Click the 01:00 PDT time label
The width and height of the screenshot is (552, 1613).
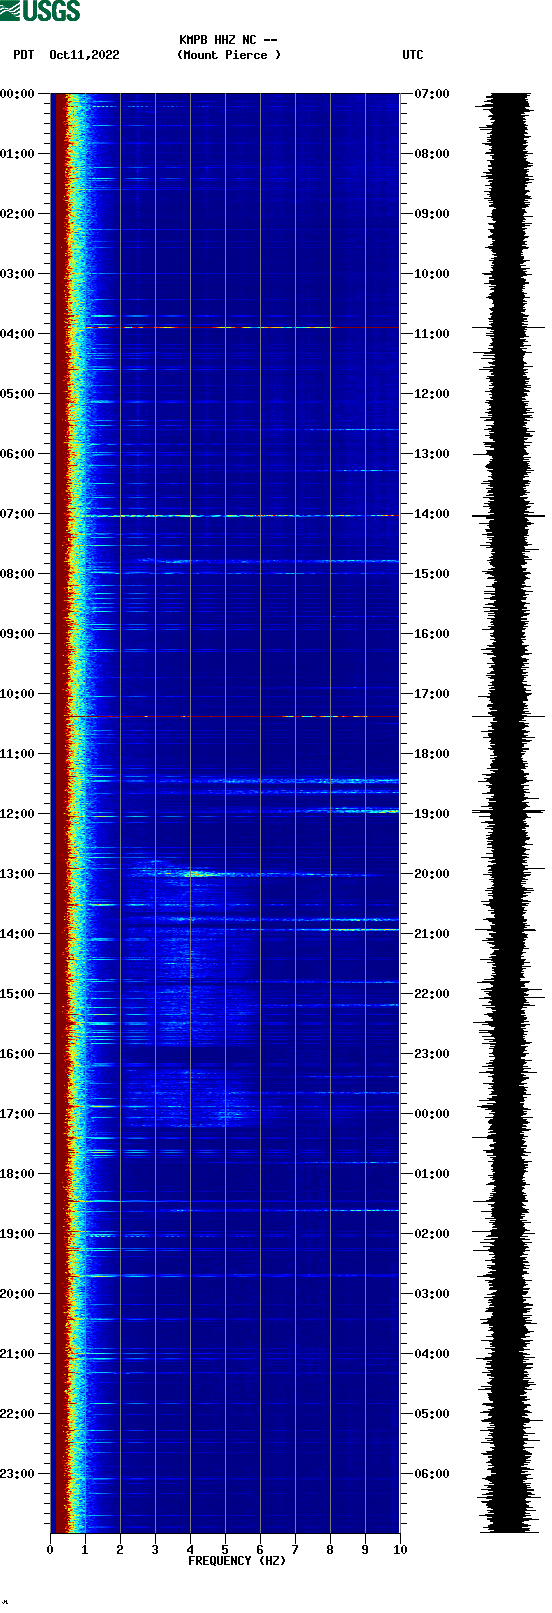(x=17, y=154)
